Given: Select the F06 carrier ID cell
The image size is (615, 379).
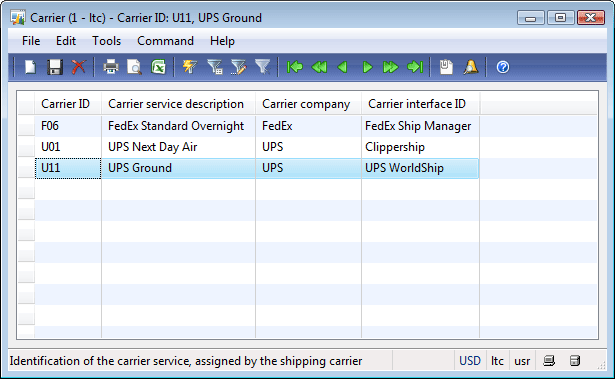Looking at the screenshot, I should [67, 126].
